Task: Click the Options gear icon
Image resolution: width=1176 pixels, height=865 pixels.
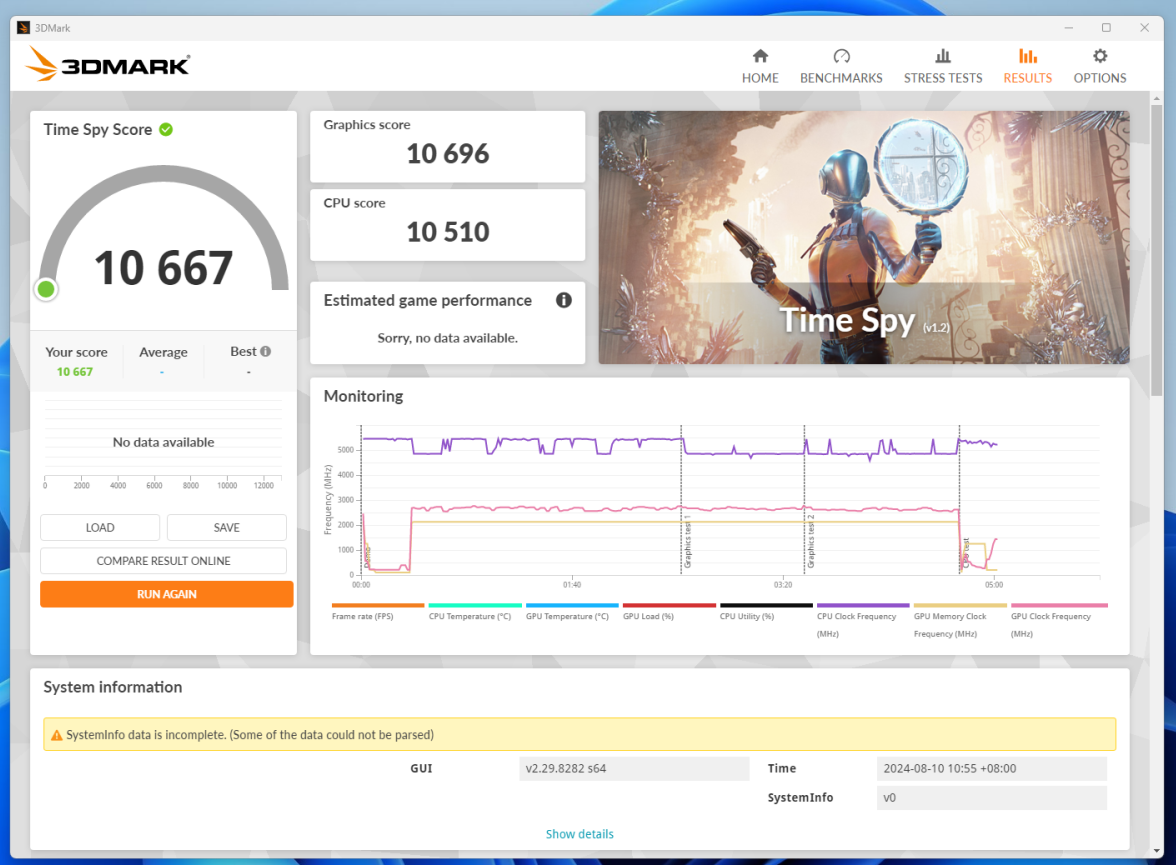Action: point(1100,56)
